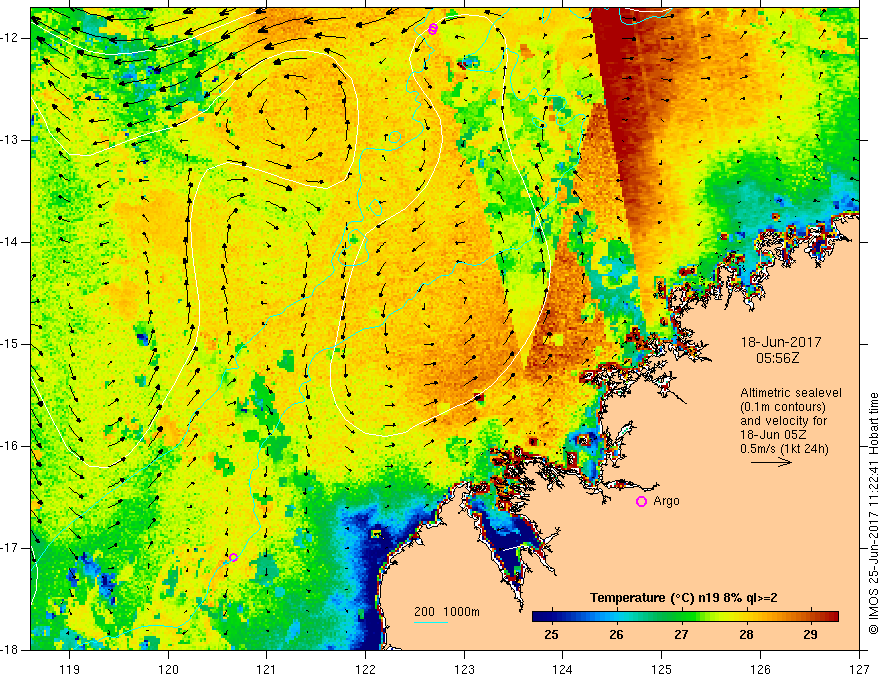The height and width of the screenshot is (680, 880).
Task: Click the colorbar label '28'
Action: [x=746, y=635]
